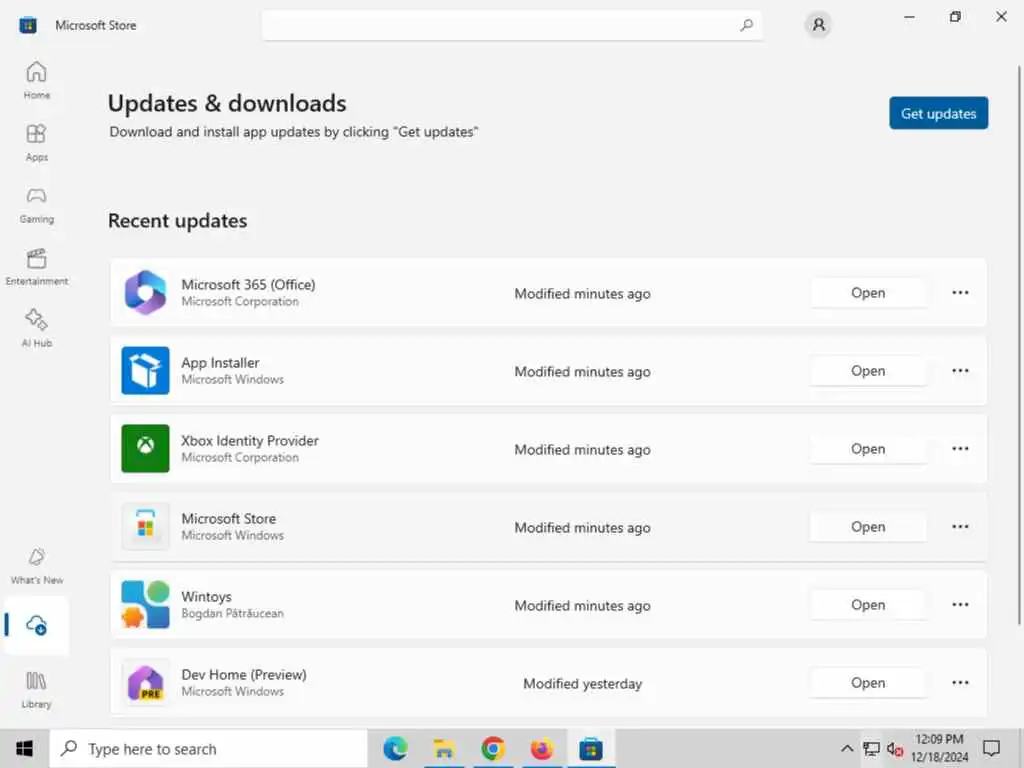The width and height of the screenshot is (1024, 768).
Task: Click the Microsoft Store taskbar icon
Action: [x=590, y=748]
